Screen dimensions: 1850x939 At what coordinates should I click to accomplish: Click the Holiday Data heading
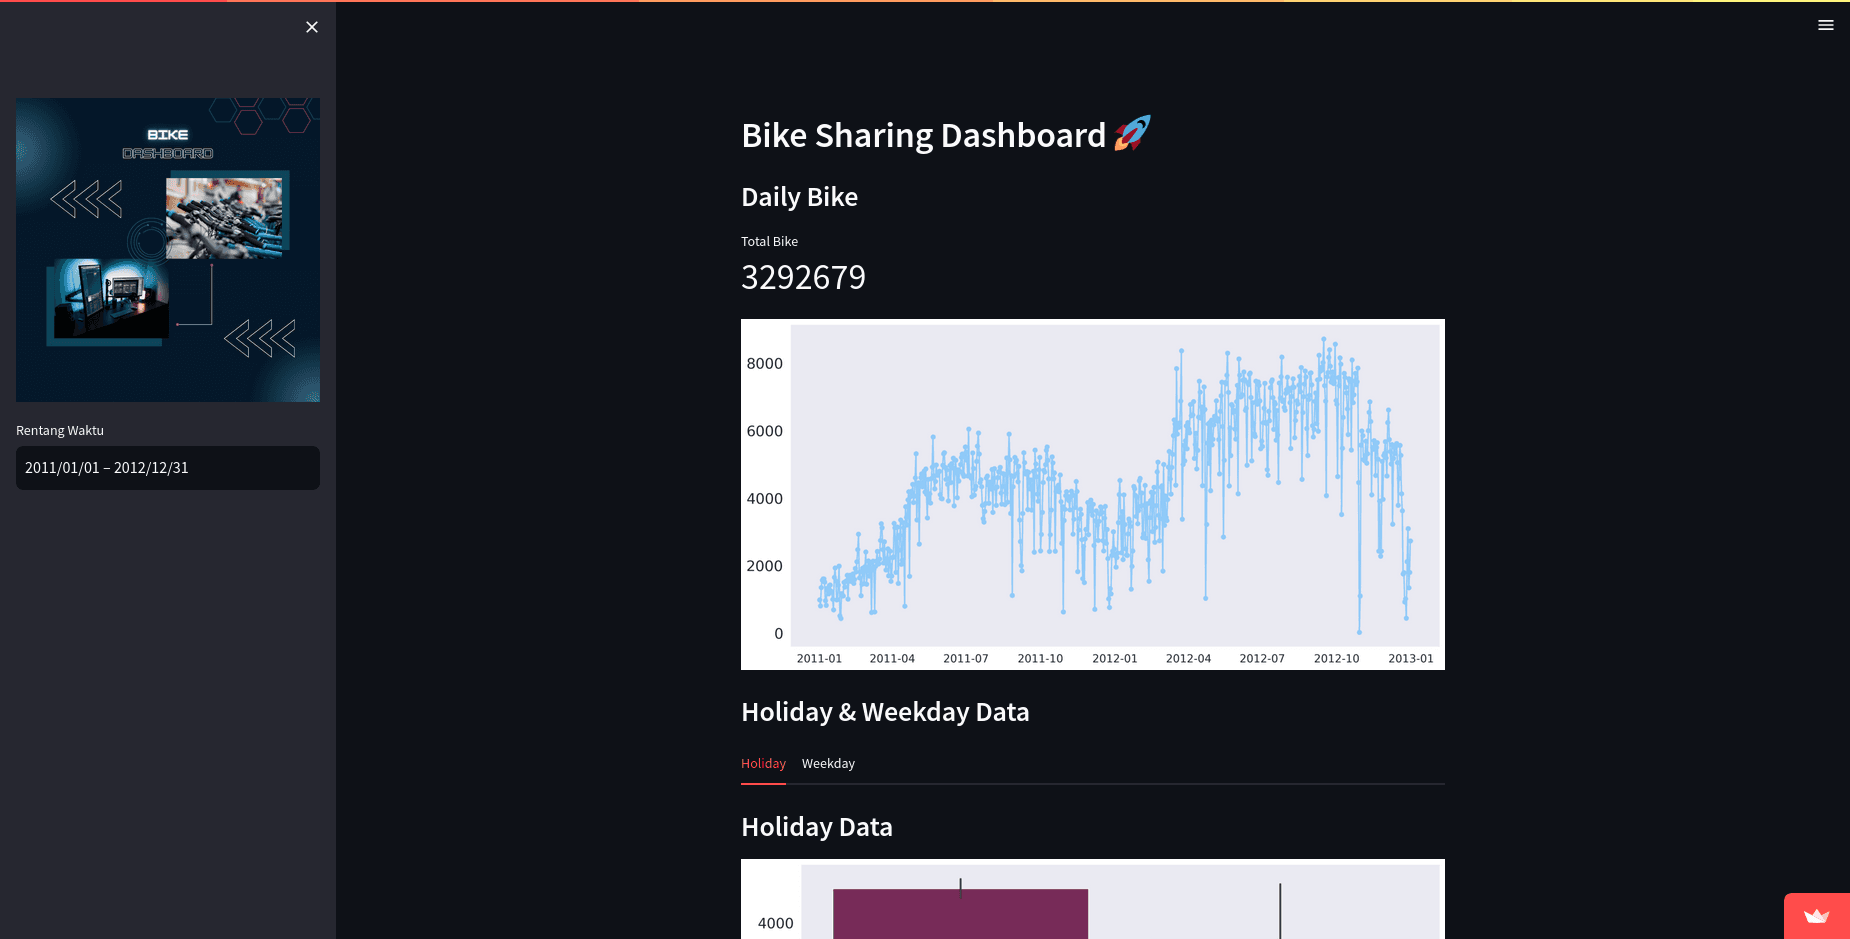point(817,827)
